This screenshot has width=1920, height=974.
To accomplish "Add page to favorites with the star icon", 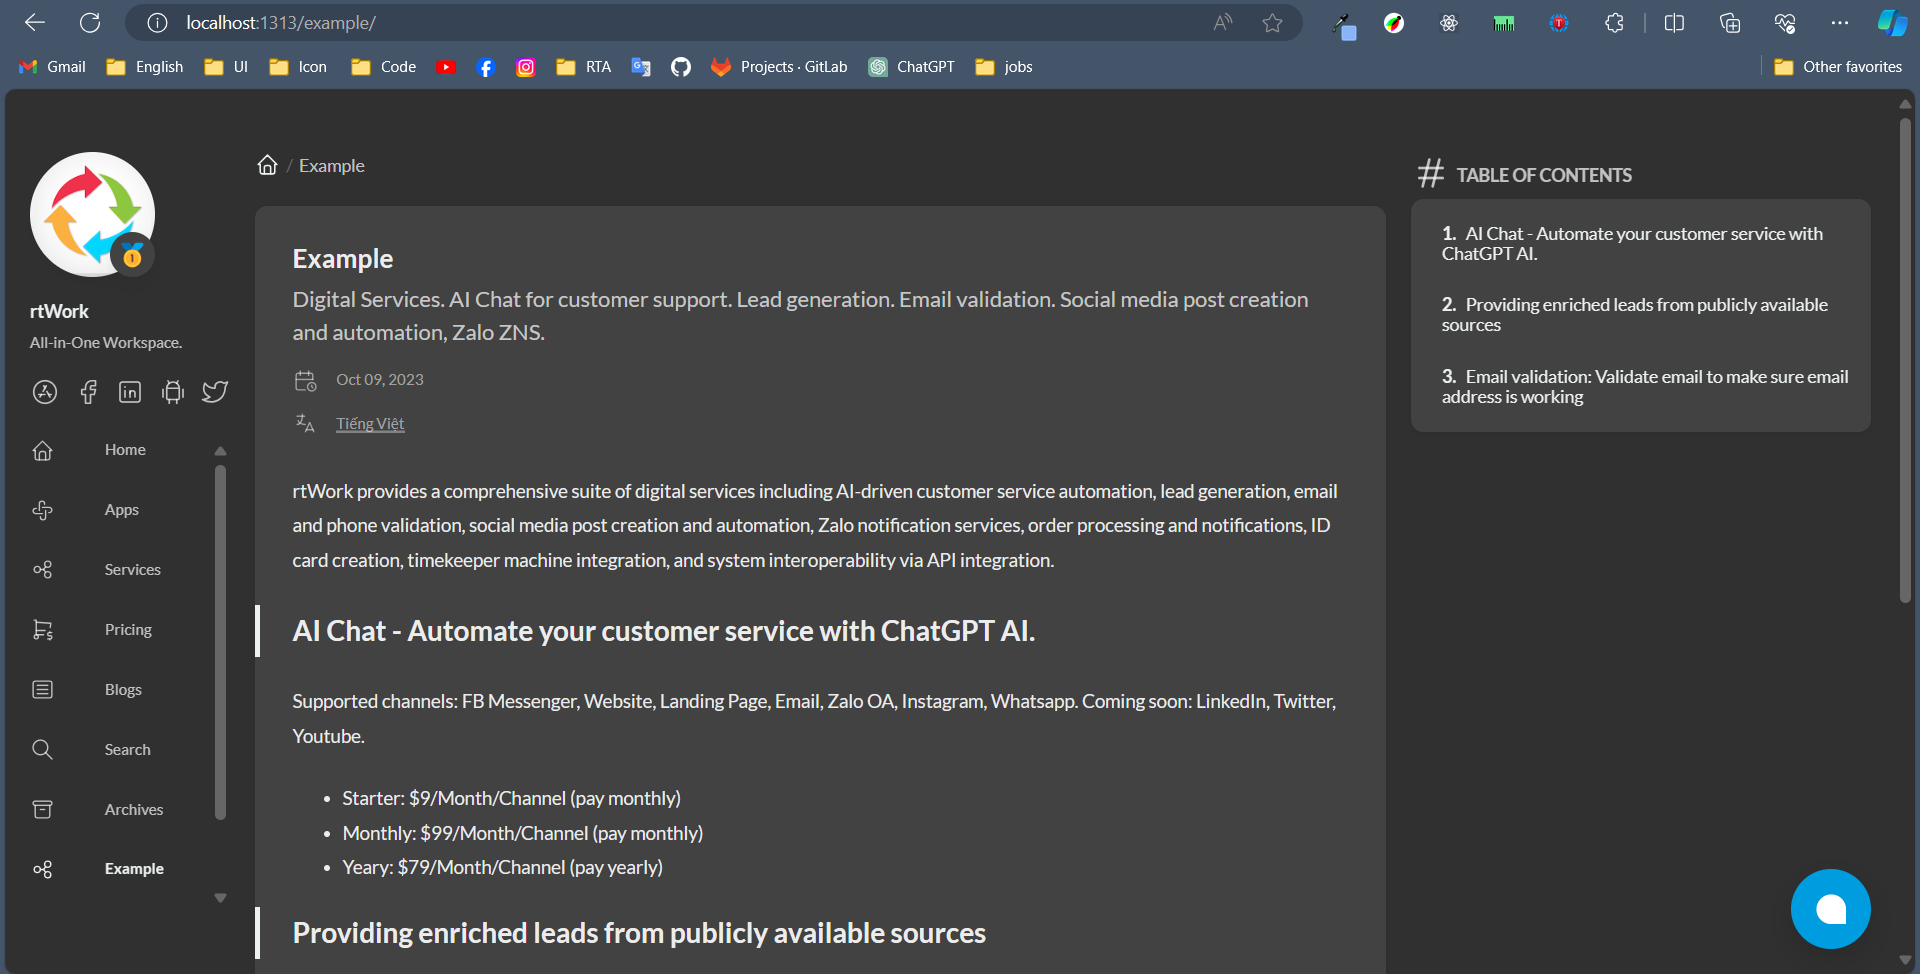I will pyautogui.click(x=1272, y=23).
